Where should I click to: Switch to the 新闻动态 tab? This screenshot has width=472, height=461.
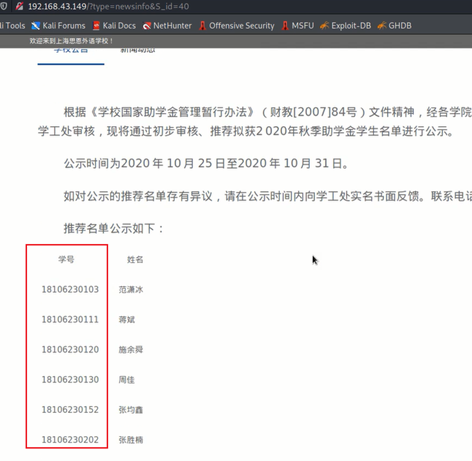138,51
